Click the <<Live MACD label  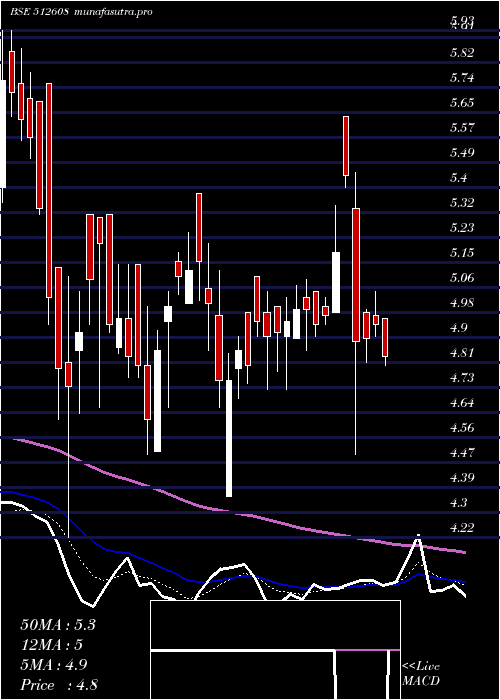pos(421,674)
